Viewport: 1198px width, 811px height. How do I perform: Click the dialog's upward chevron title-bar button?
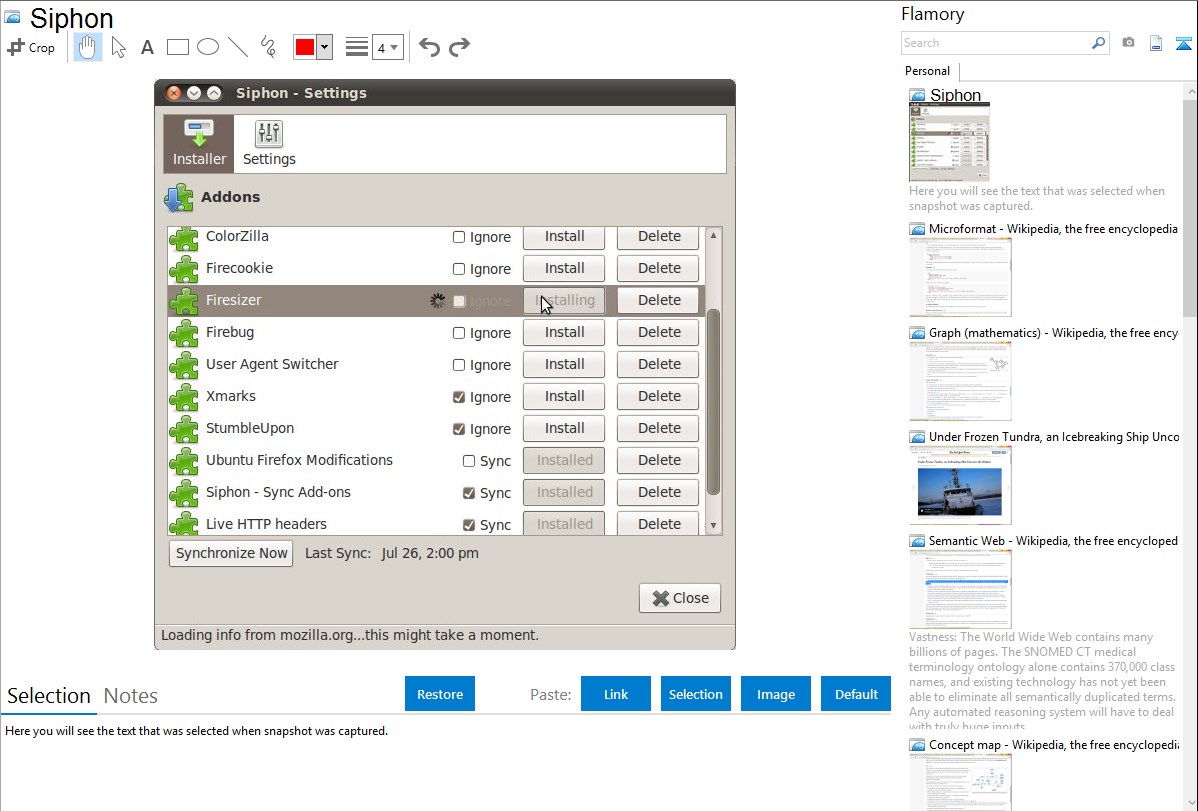click(x=214, y=92)
